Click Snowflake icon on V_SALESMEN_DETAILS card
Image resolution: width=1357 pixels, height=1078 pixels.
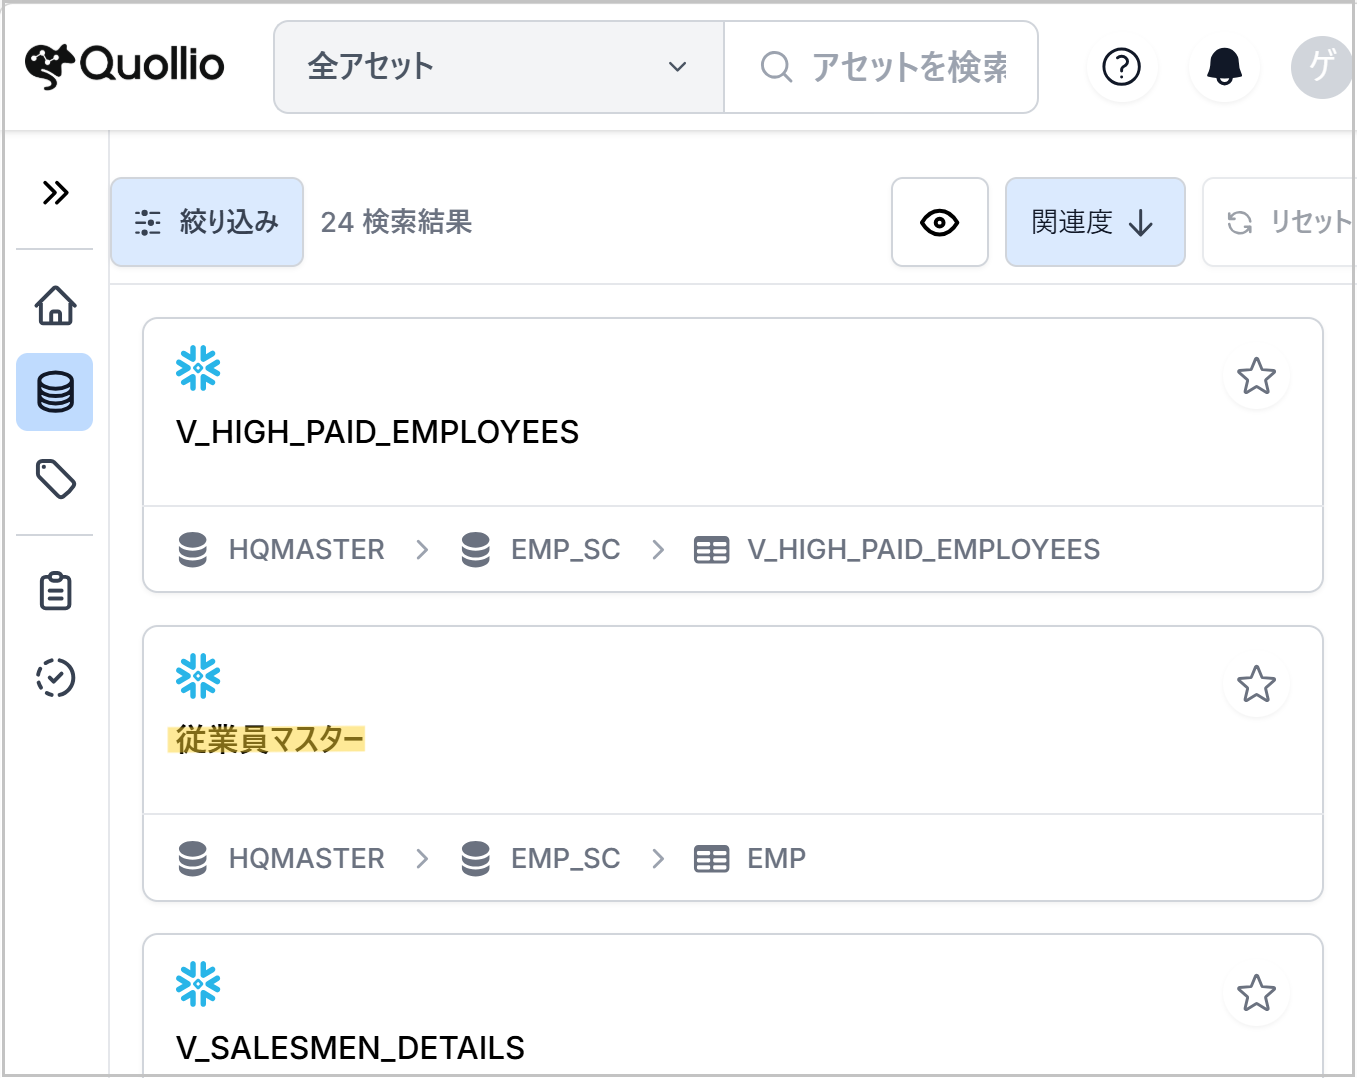[198, 984]
